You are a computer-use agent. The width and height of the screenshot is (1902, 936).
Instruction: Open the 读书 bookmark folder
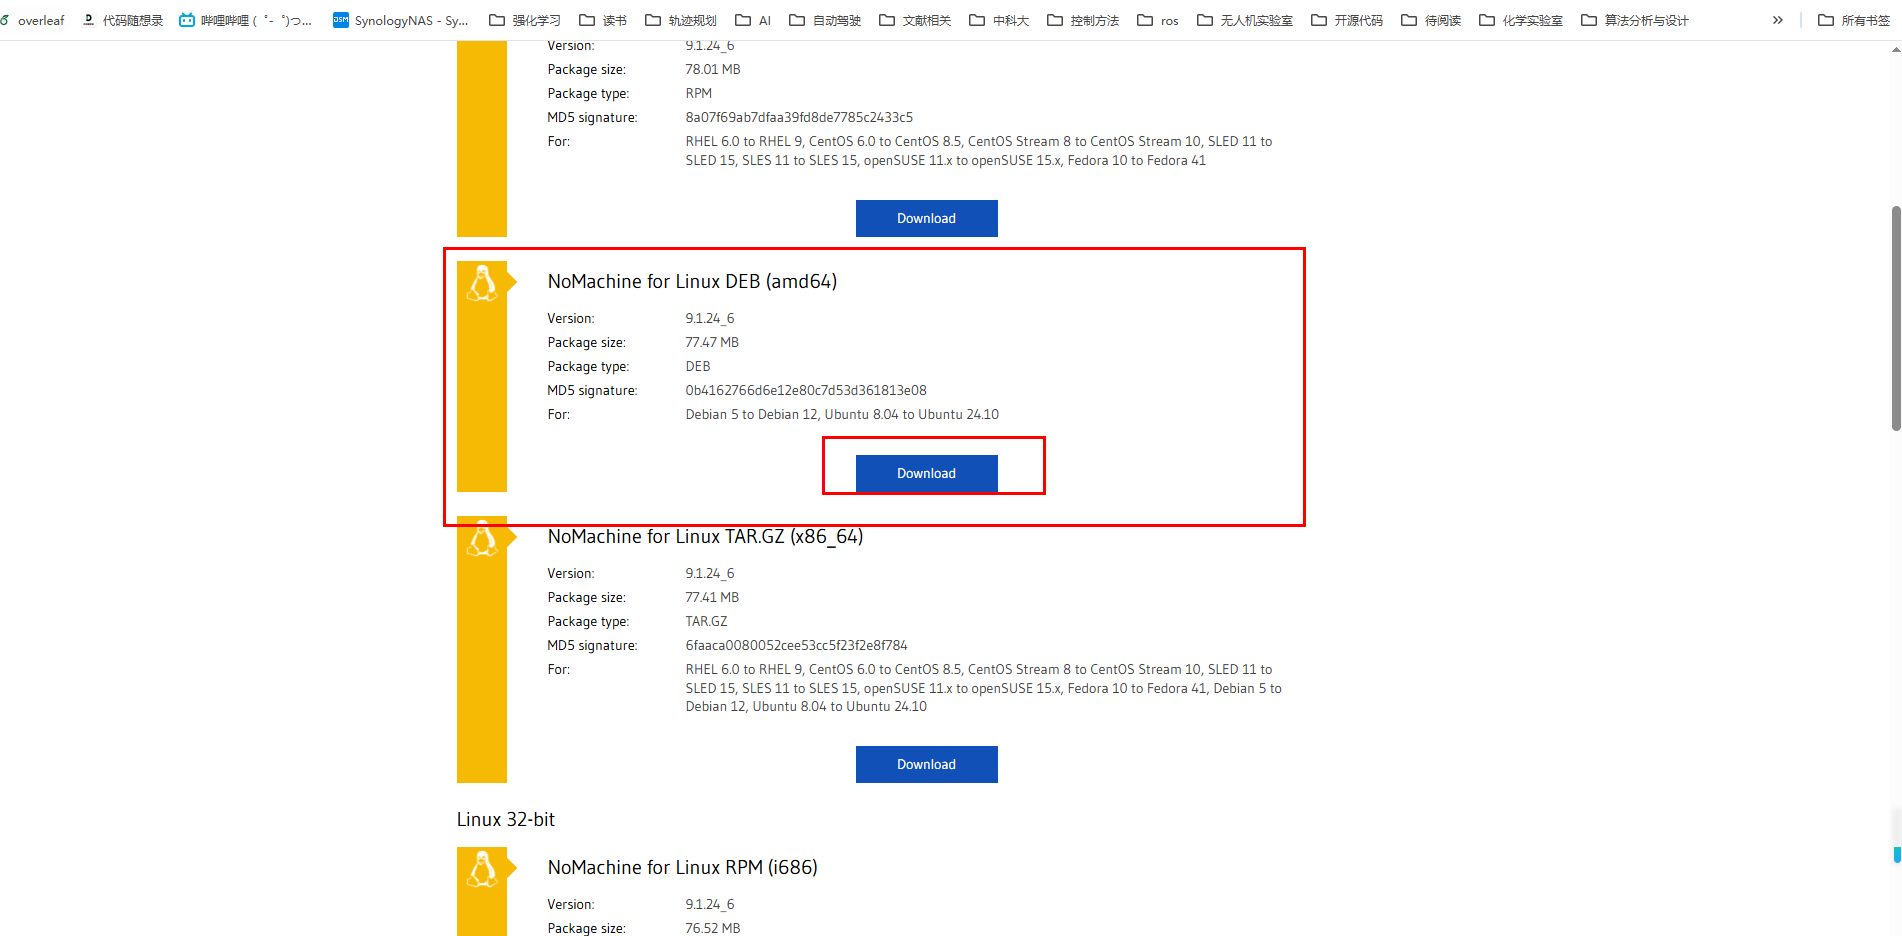[x=603, y=20]
